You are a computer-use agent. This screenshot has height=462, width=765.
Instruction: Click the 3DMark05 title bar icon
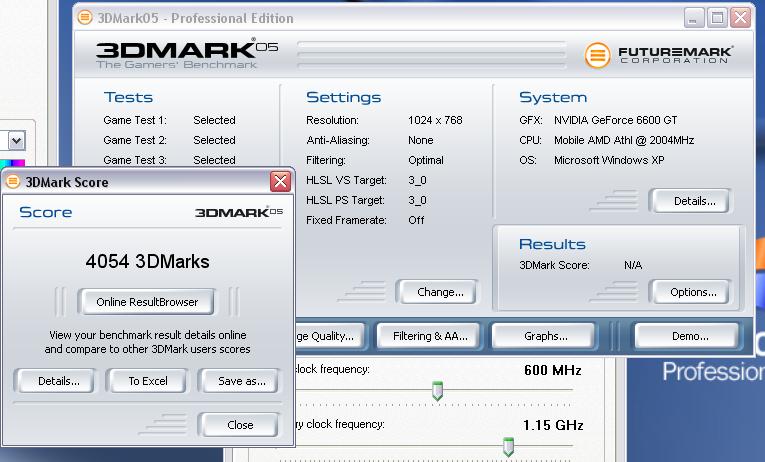click(x=84, y=18)
